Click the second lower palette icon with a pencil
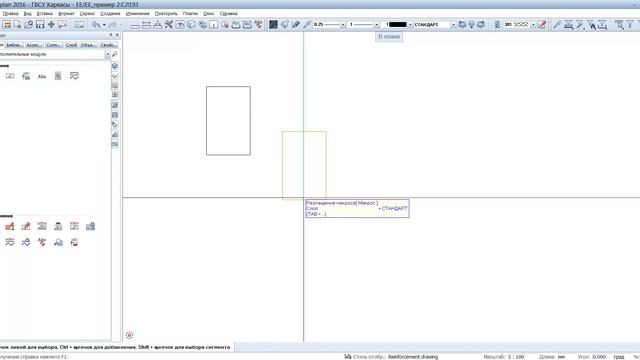 [x=26, y=226]
